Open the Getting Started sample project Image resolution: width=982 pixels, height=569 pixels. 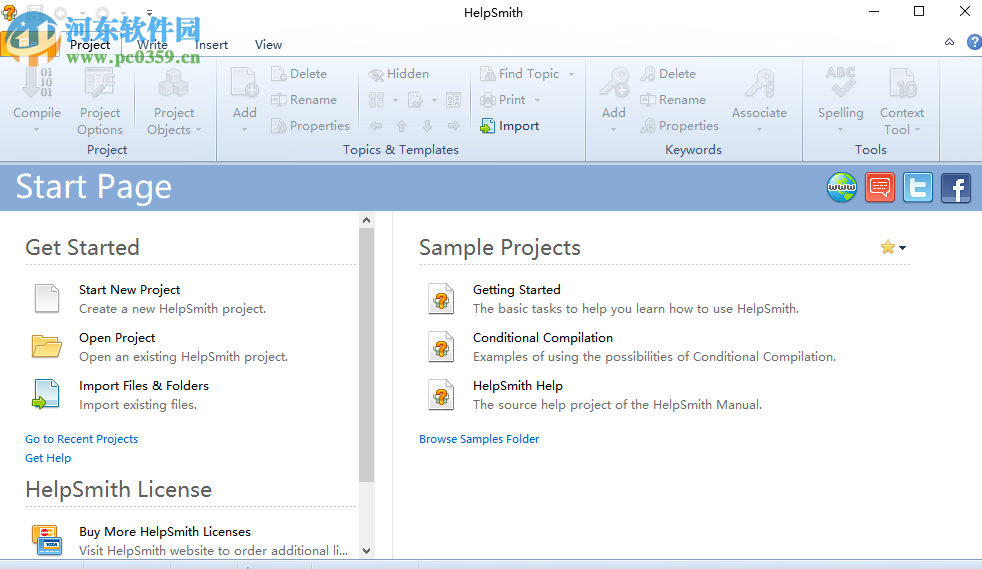tap(517, 290)
